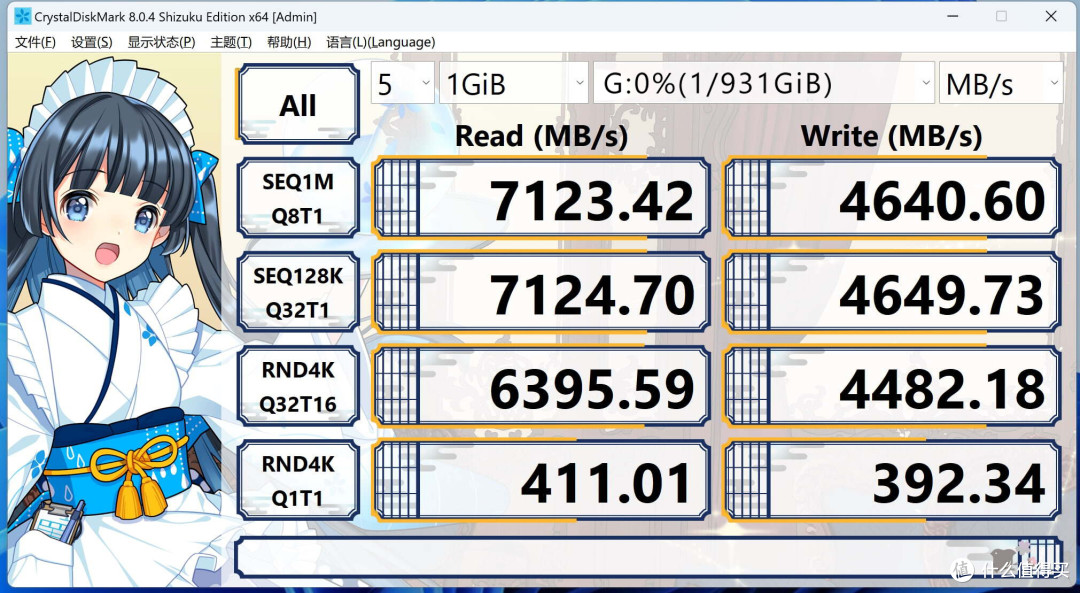Image resolution: width=1080 pixels, height=593 pixels.
Task: Expand the MB/s unit dropdown
Action: (x=1001, y=83)
